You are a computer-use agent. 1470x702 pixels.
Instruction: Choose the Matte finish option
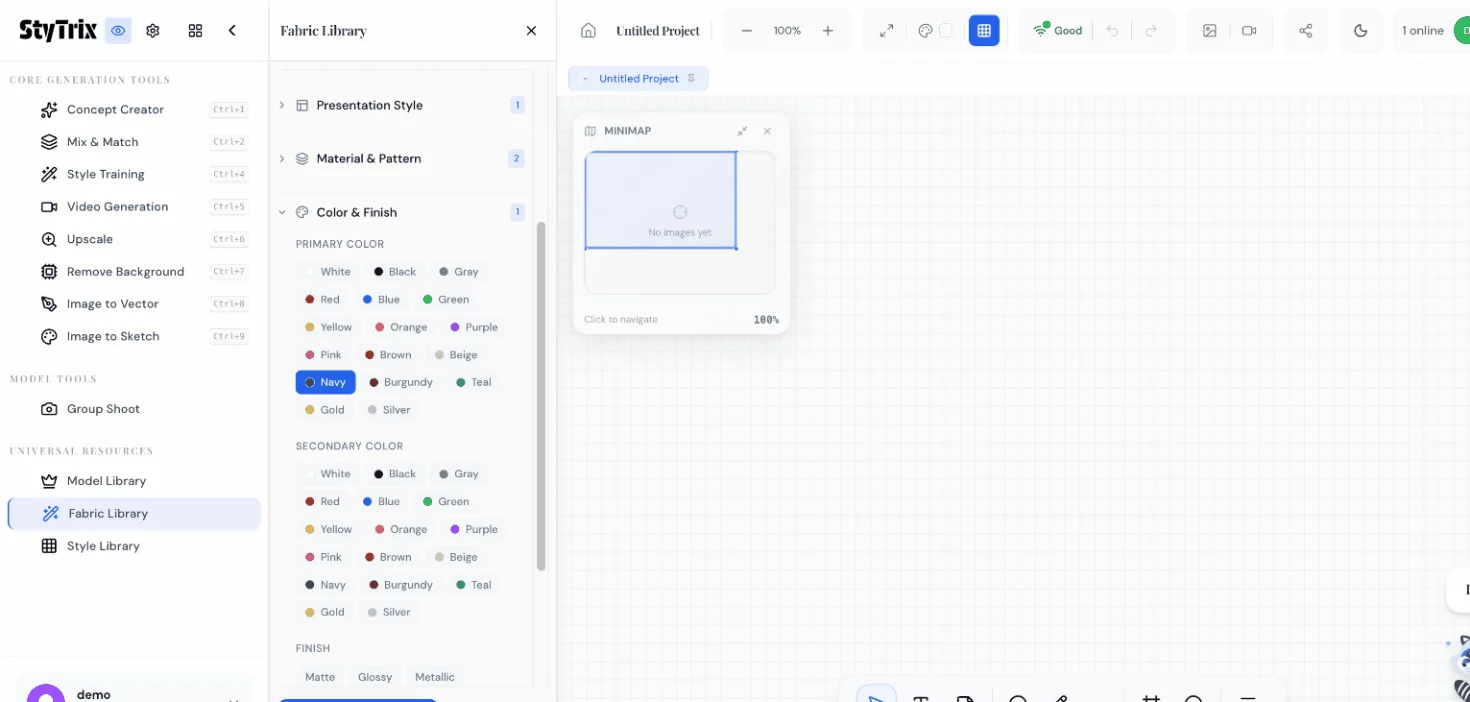[320, 677]
